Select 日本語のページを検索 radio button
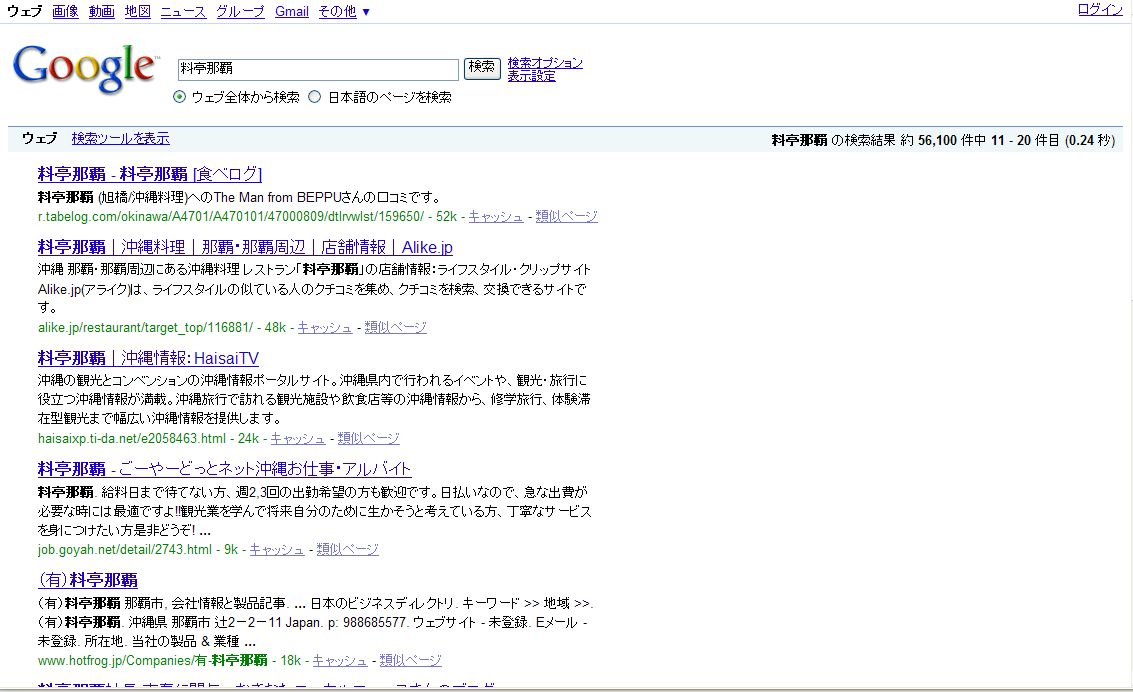This screenshot has width=1133, height=692. coord(315,97)
